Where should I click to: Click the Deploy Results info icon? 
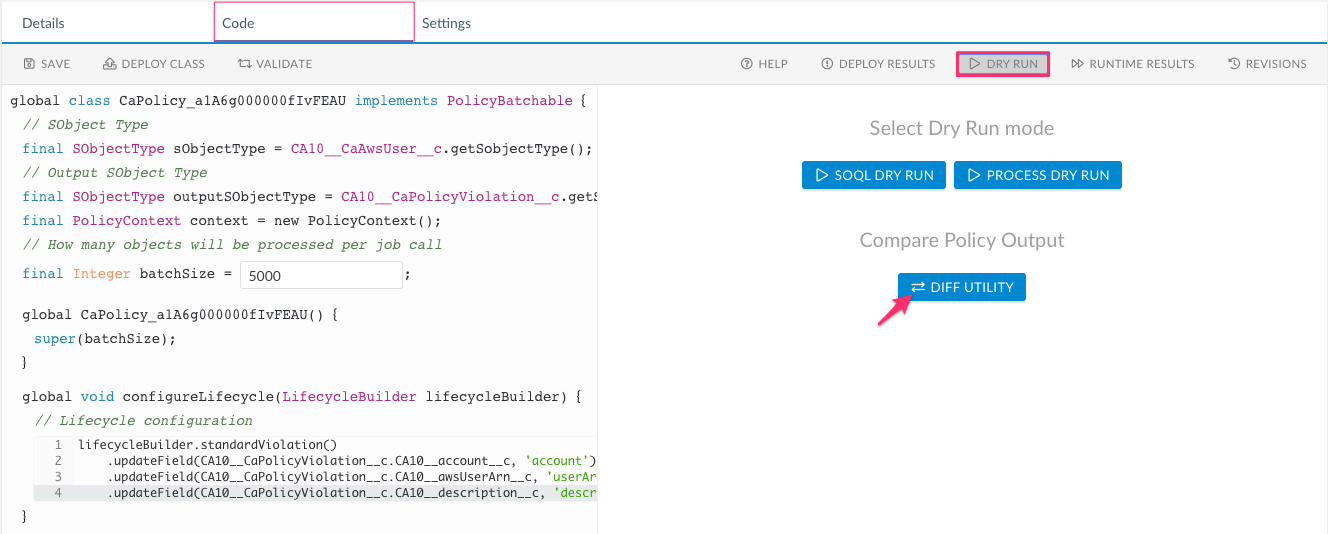[827, 64]
